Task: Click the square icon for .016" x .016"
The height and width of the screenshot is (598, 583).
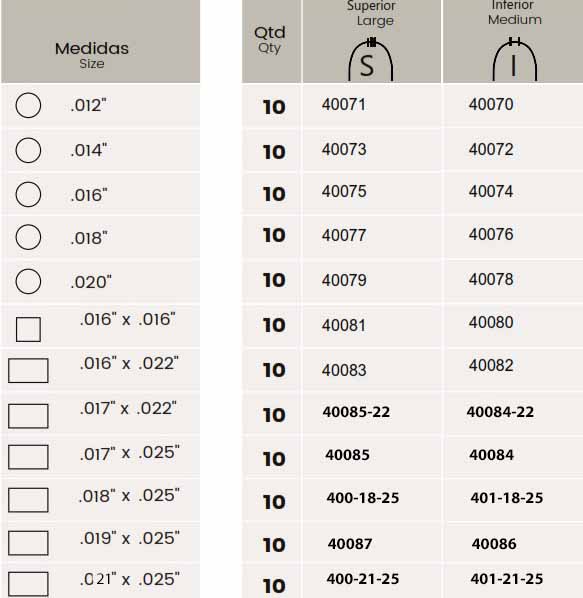Action: pyautogui.click(x=28, y=330)
